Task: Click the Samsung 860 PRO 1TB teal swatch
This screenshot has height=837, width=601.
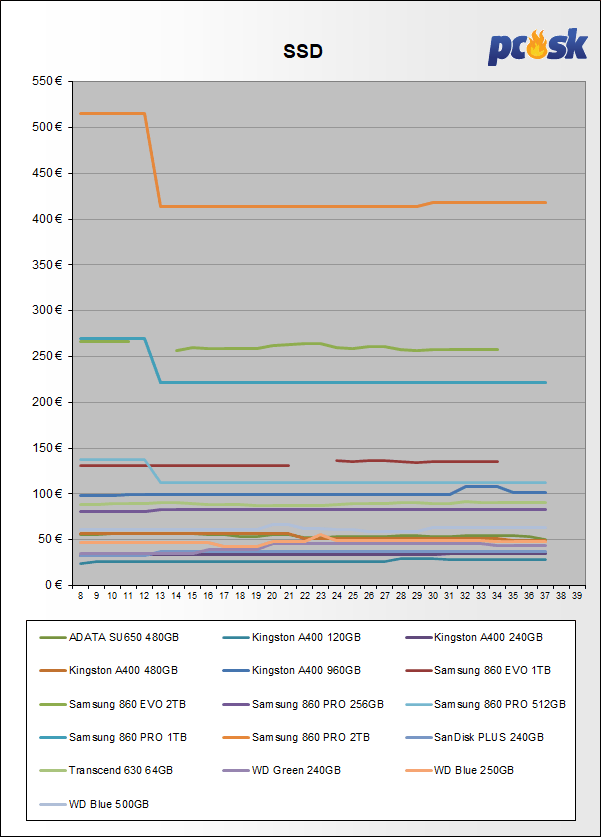Action: [53, 738]
